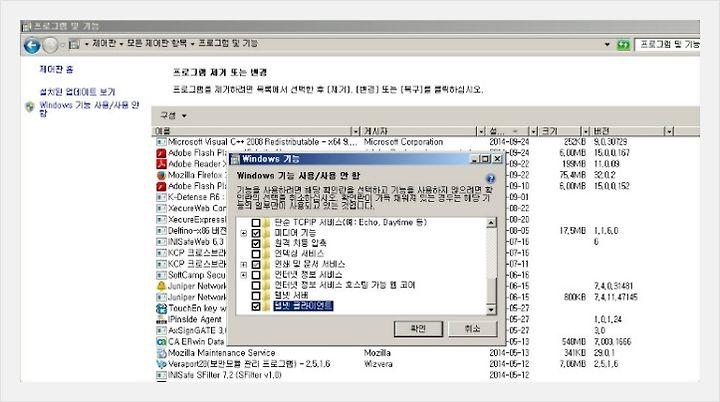Screen dimensions: 720x402
Task: Toggle the 인쇄 및 문서 서비스 checkbox
Action: tap(256, 265)
